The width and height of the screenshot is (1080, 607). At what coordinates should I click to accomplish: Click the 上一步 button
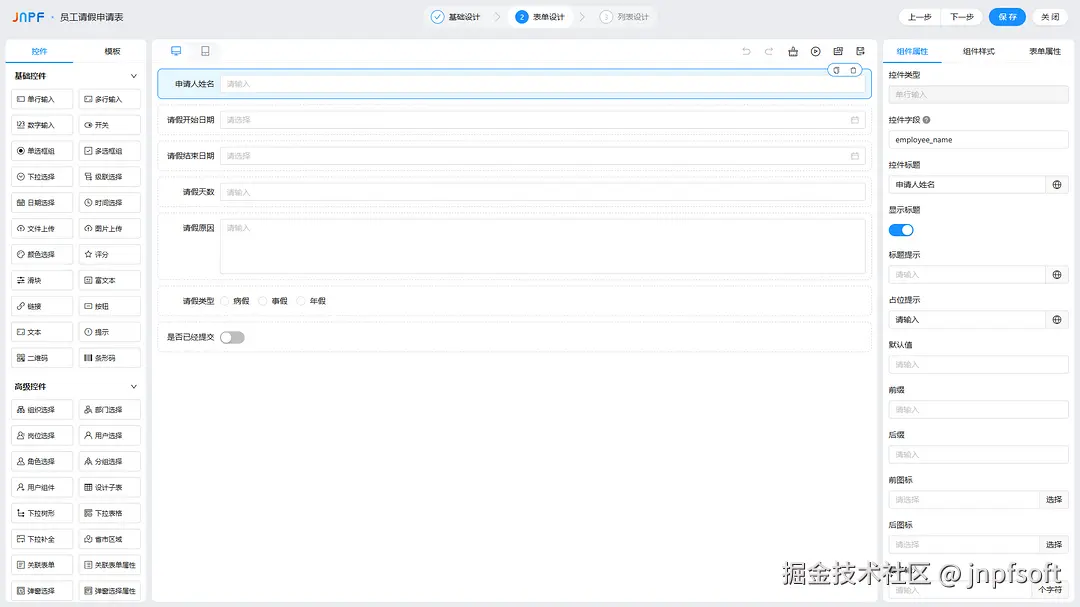point(920,17)
